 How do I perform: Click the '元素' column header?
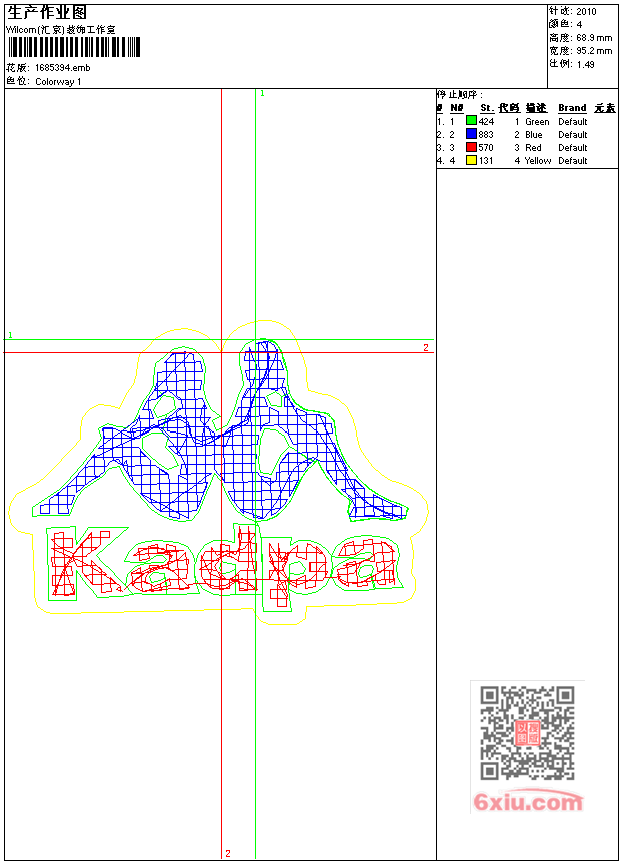[605, 108]
